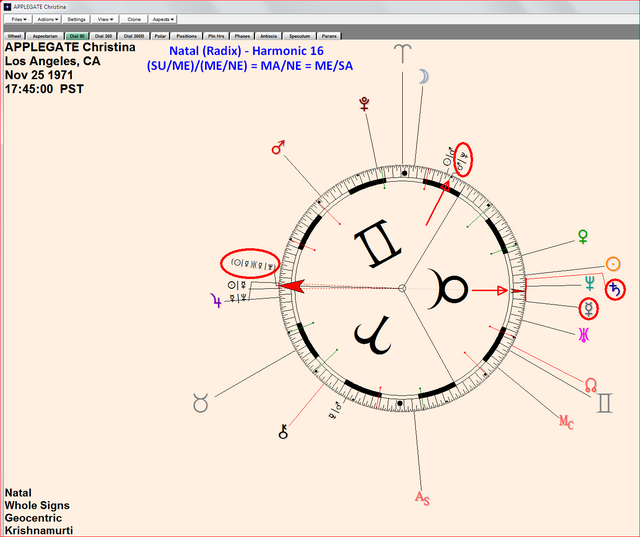Viewport: 640px width, 537px height.
Task: Switch to the Aspectarian tab
Action: click(x=45, y=36)
